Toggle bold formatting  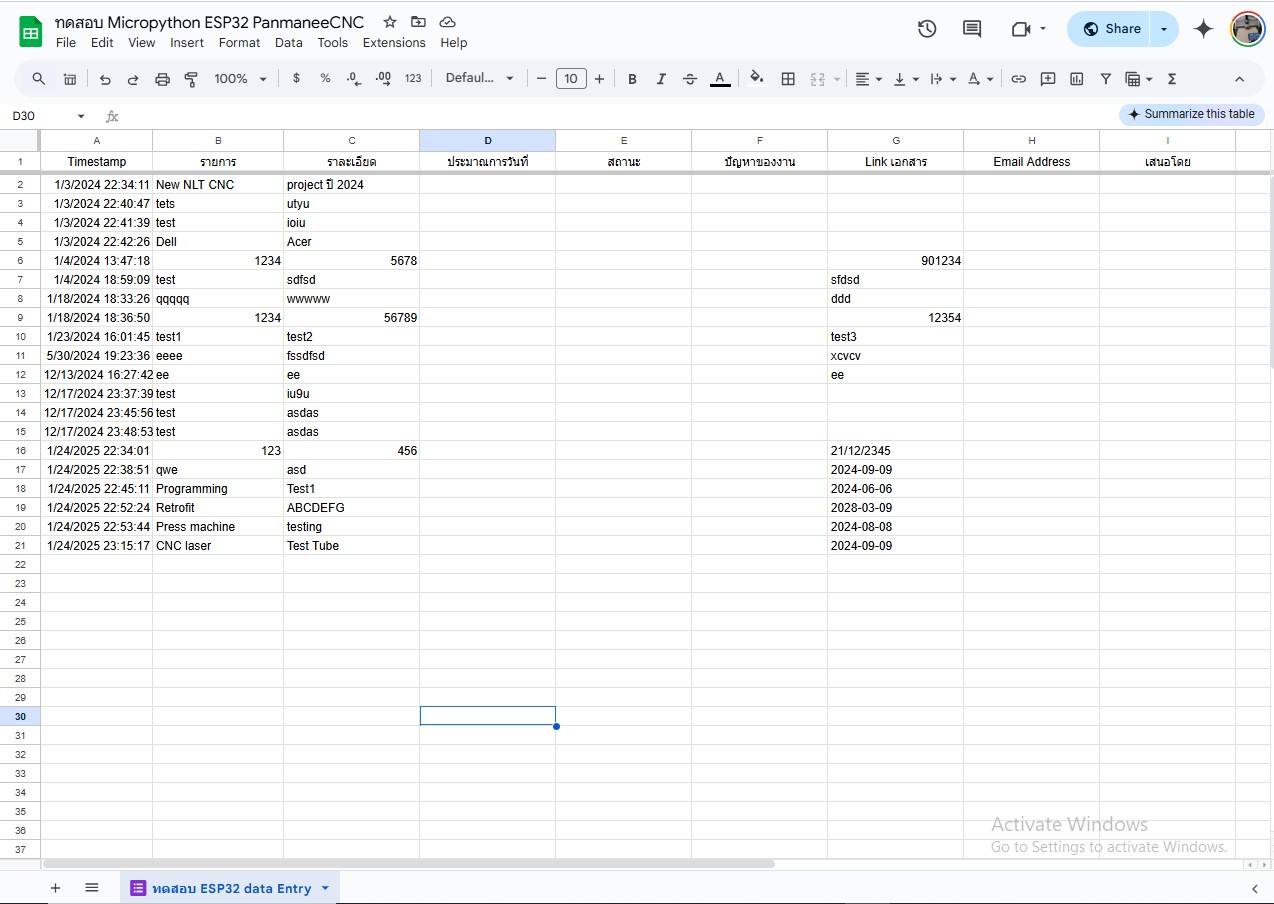pyautogui.click(x=632, y=79)
